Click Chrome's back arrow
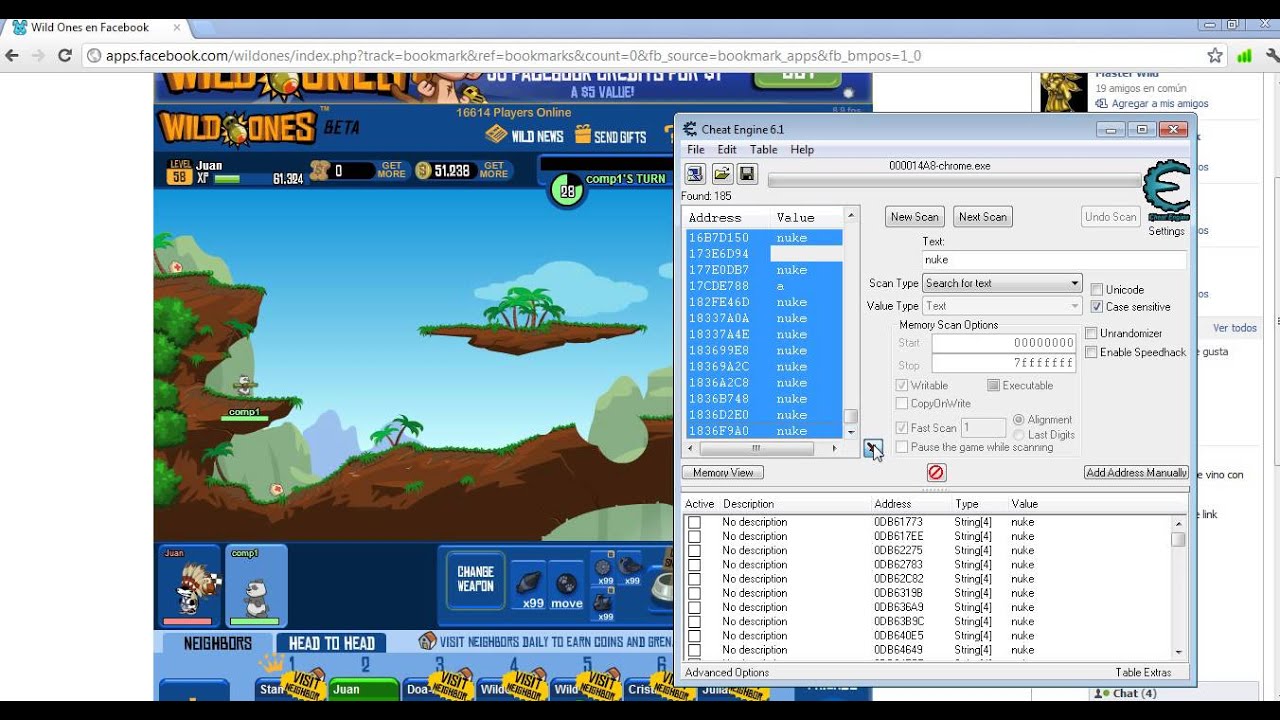Image resolution: width=1280 pixels, height=720 pixels. click(x=13, y=56)
